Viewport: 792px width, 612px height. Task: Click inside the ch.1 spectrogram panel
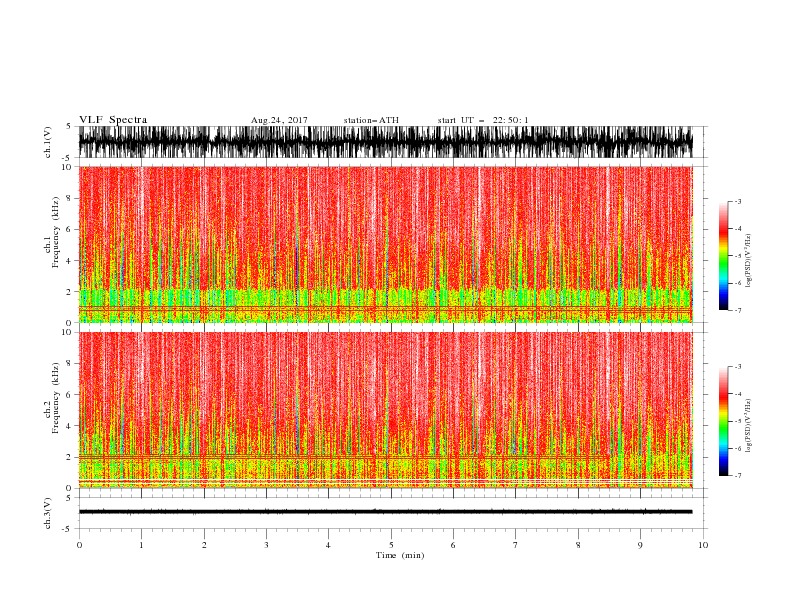[x=385, y=244]
